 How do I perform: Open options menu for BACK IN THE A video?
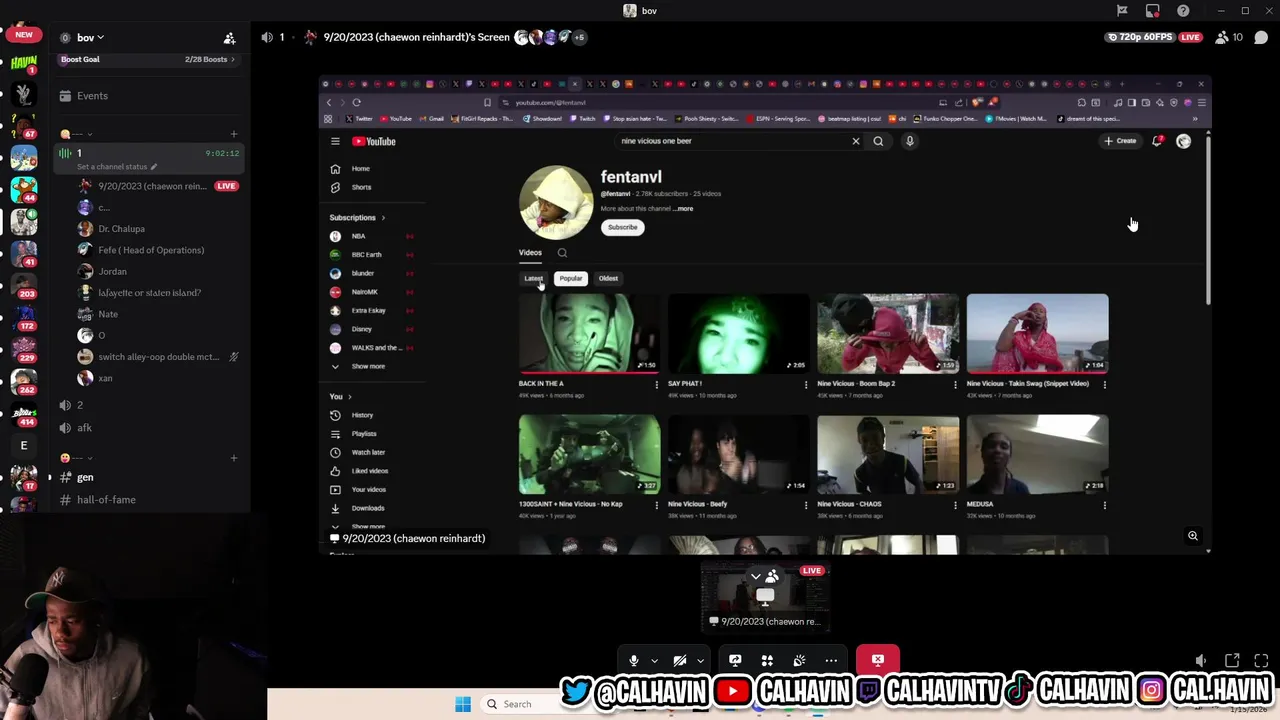[x=656, y=384]
